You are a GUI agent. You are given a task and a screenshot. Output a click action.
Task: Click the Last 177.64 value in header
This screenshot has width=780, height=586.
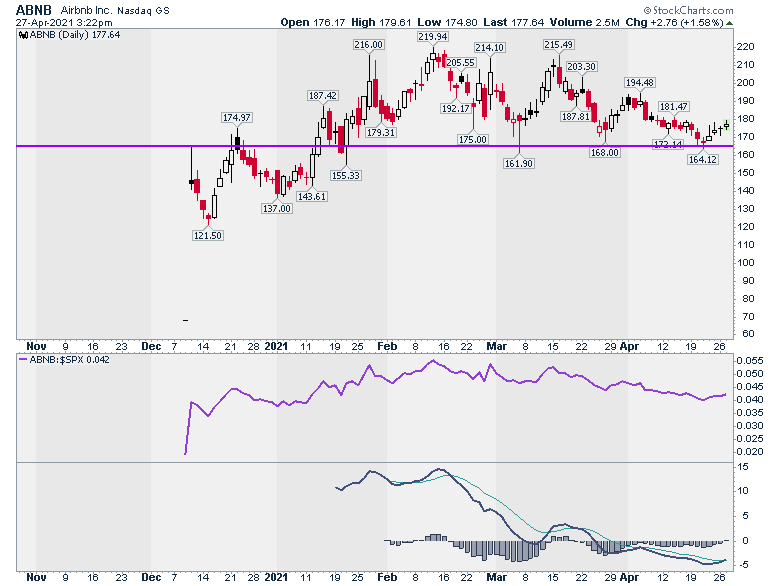pyautogui.click(x=514, y=22)
